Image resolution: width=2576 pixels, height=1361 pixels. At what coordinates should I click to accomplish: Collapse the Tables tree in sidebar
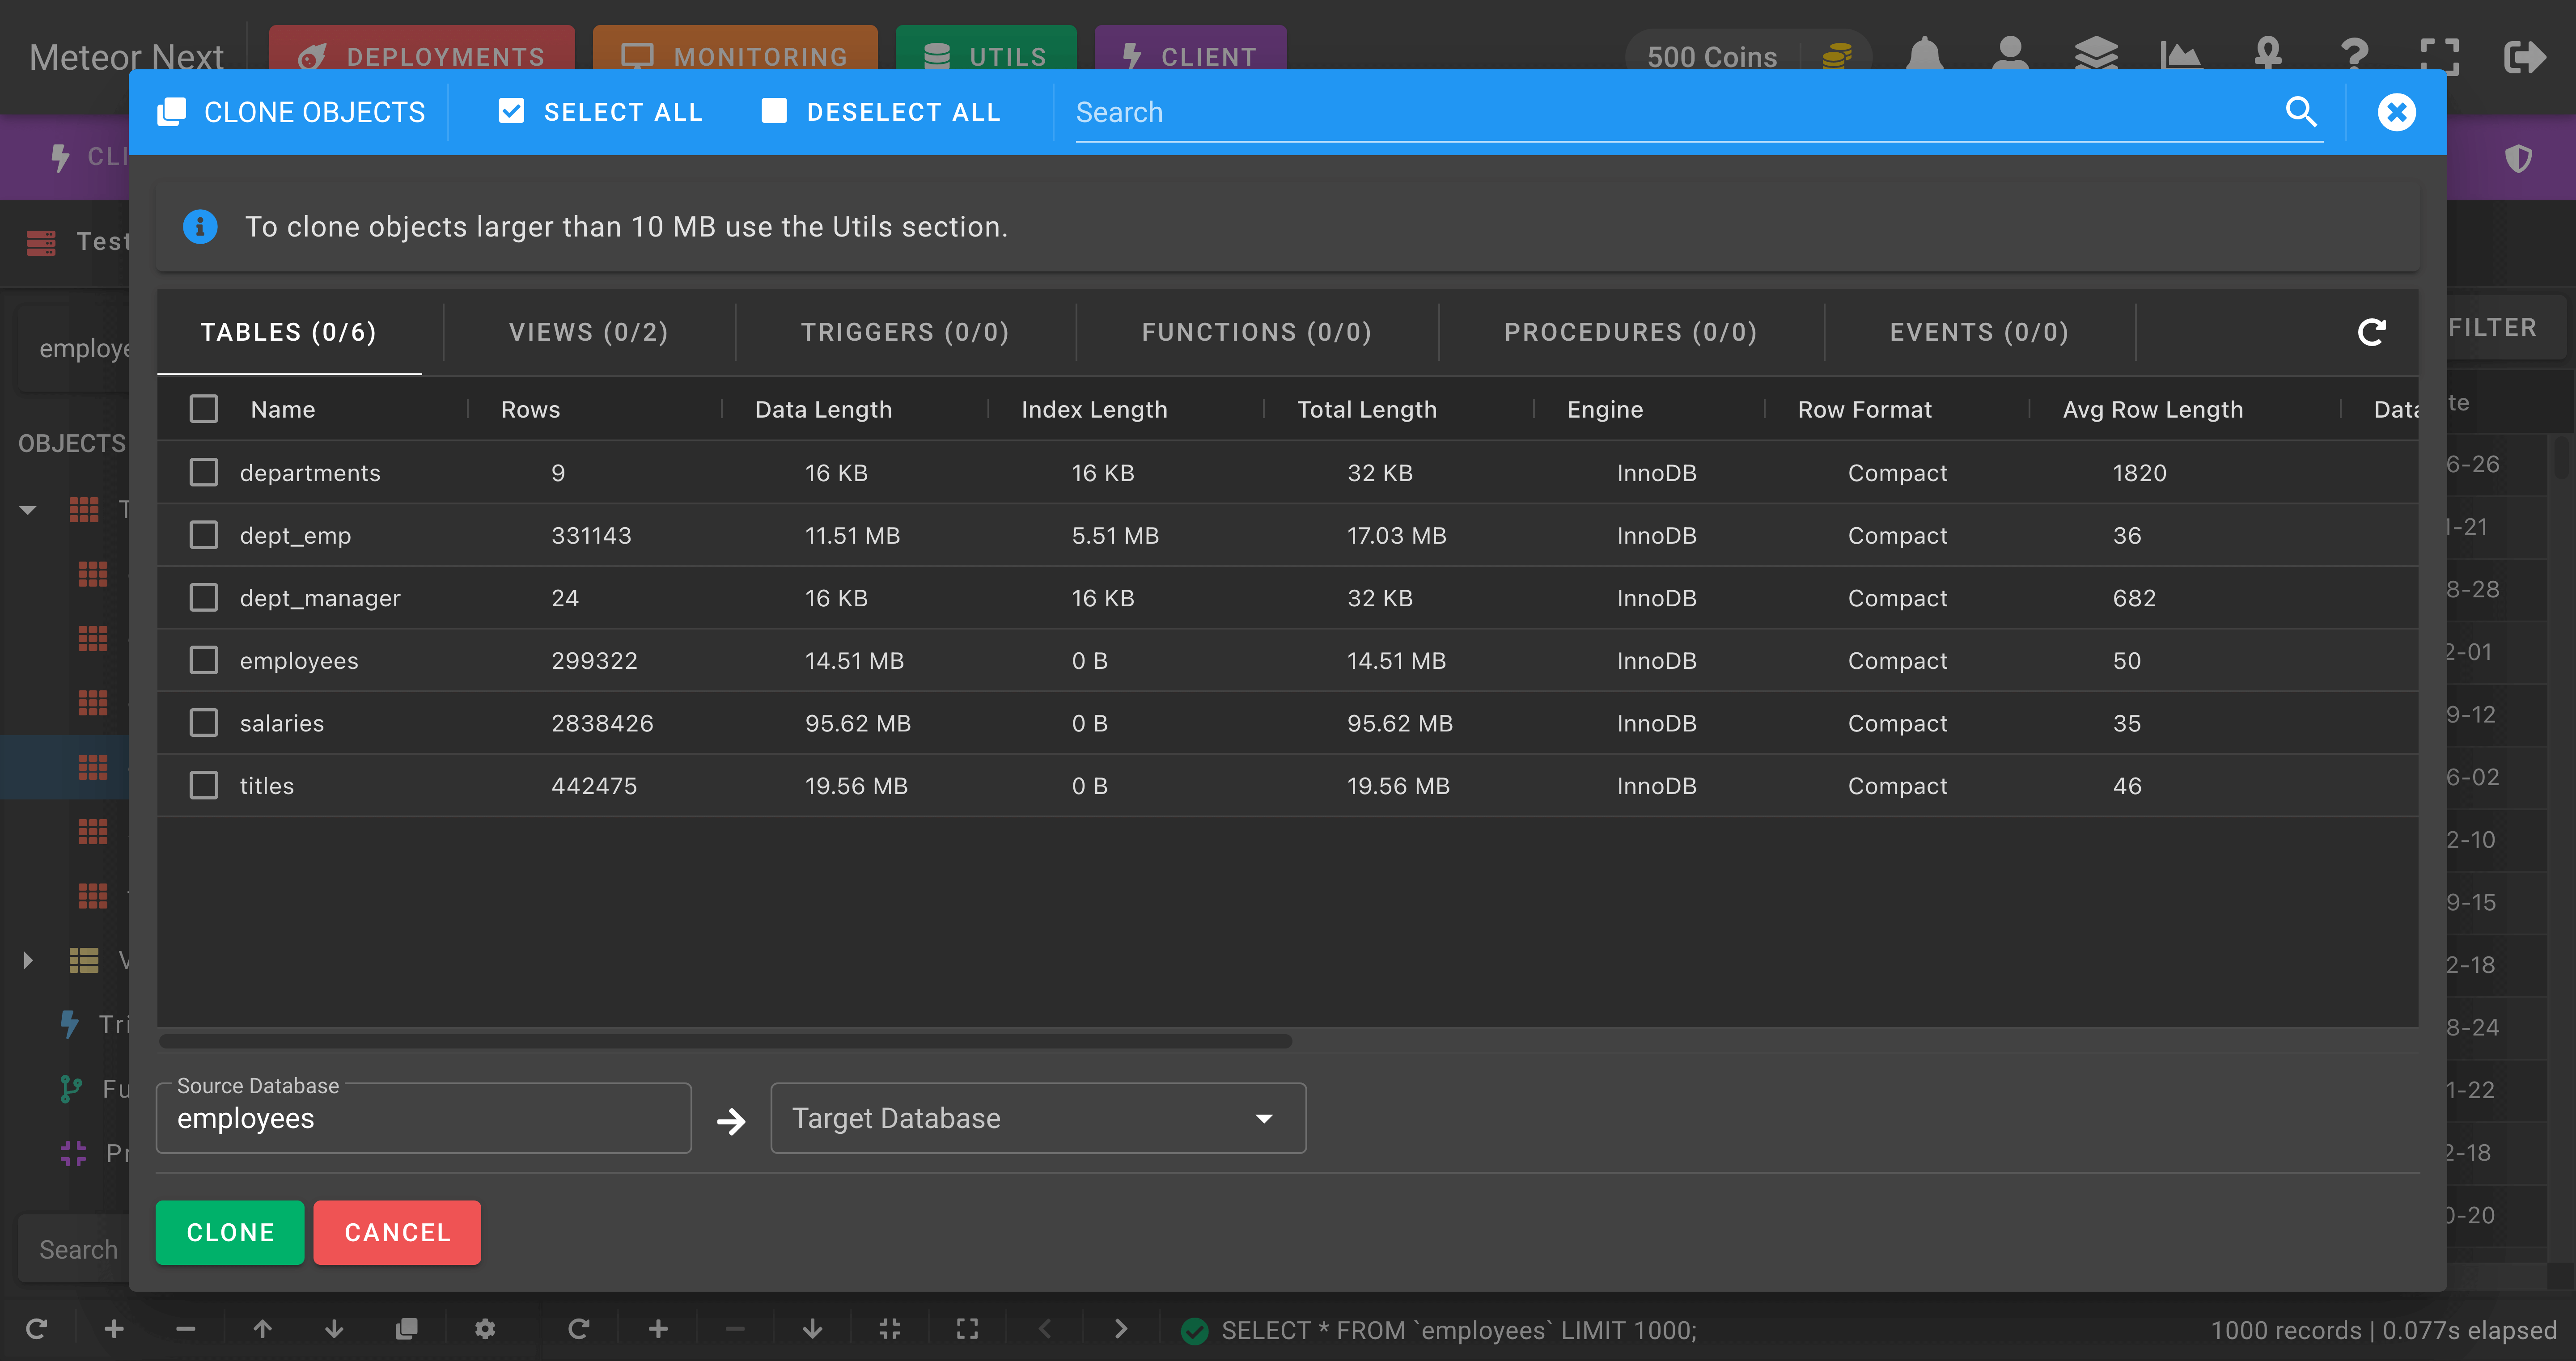(x=28, y=510)
